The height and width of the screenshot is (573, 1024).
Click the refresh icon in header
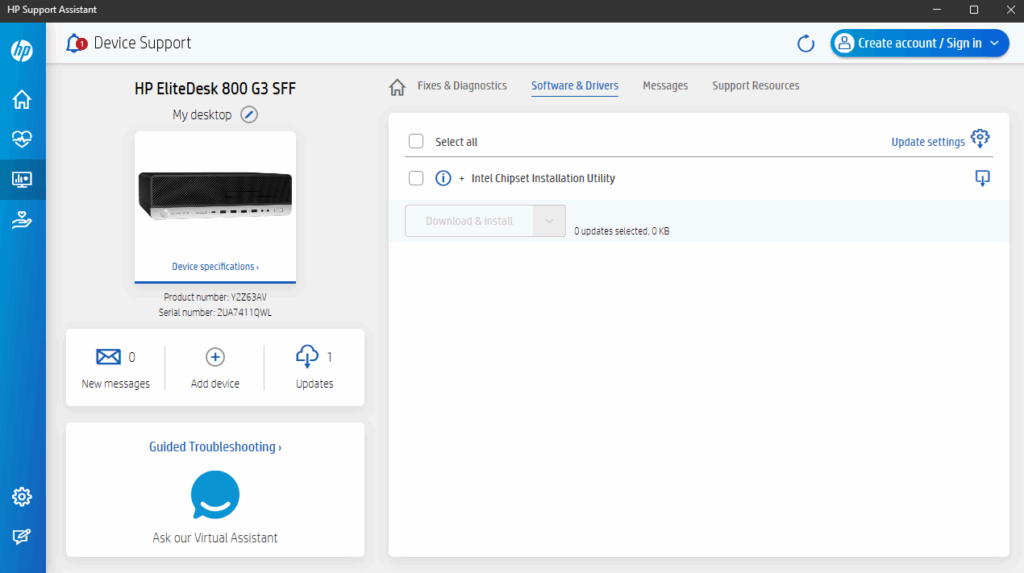pyautogui.click(x=805, y=43)
